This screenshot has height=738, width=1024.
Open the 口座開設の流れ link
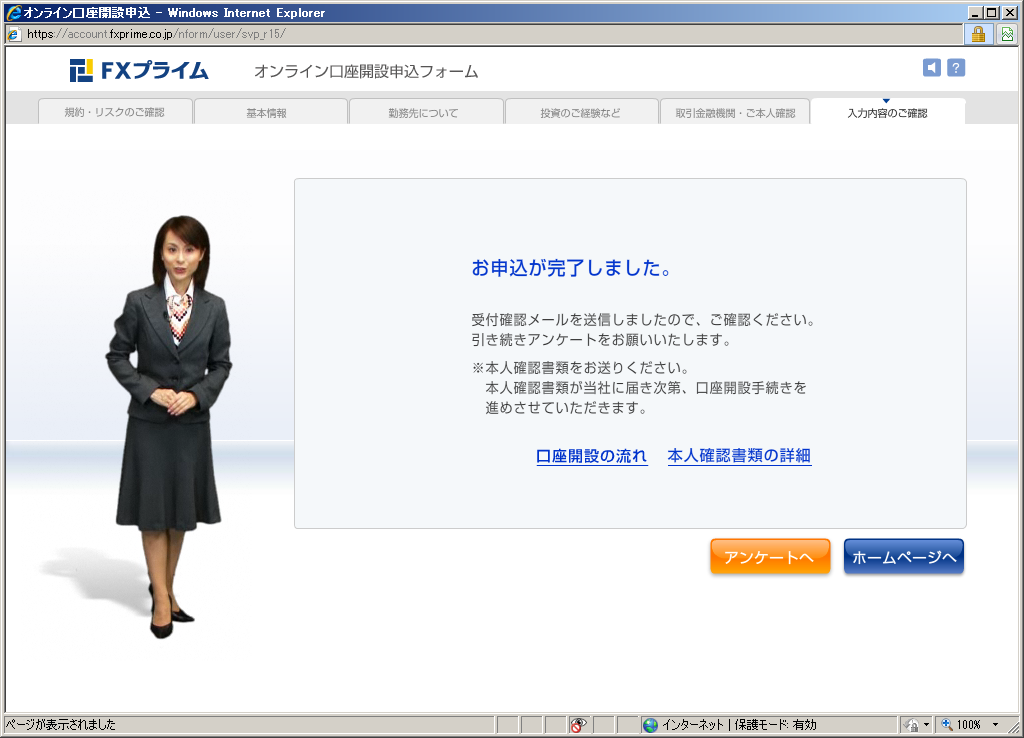592,456
